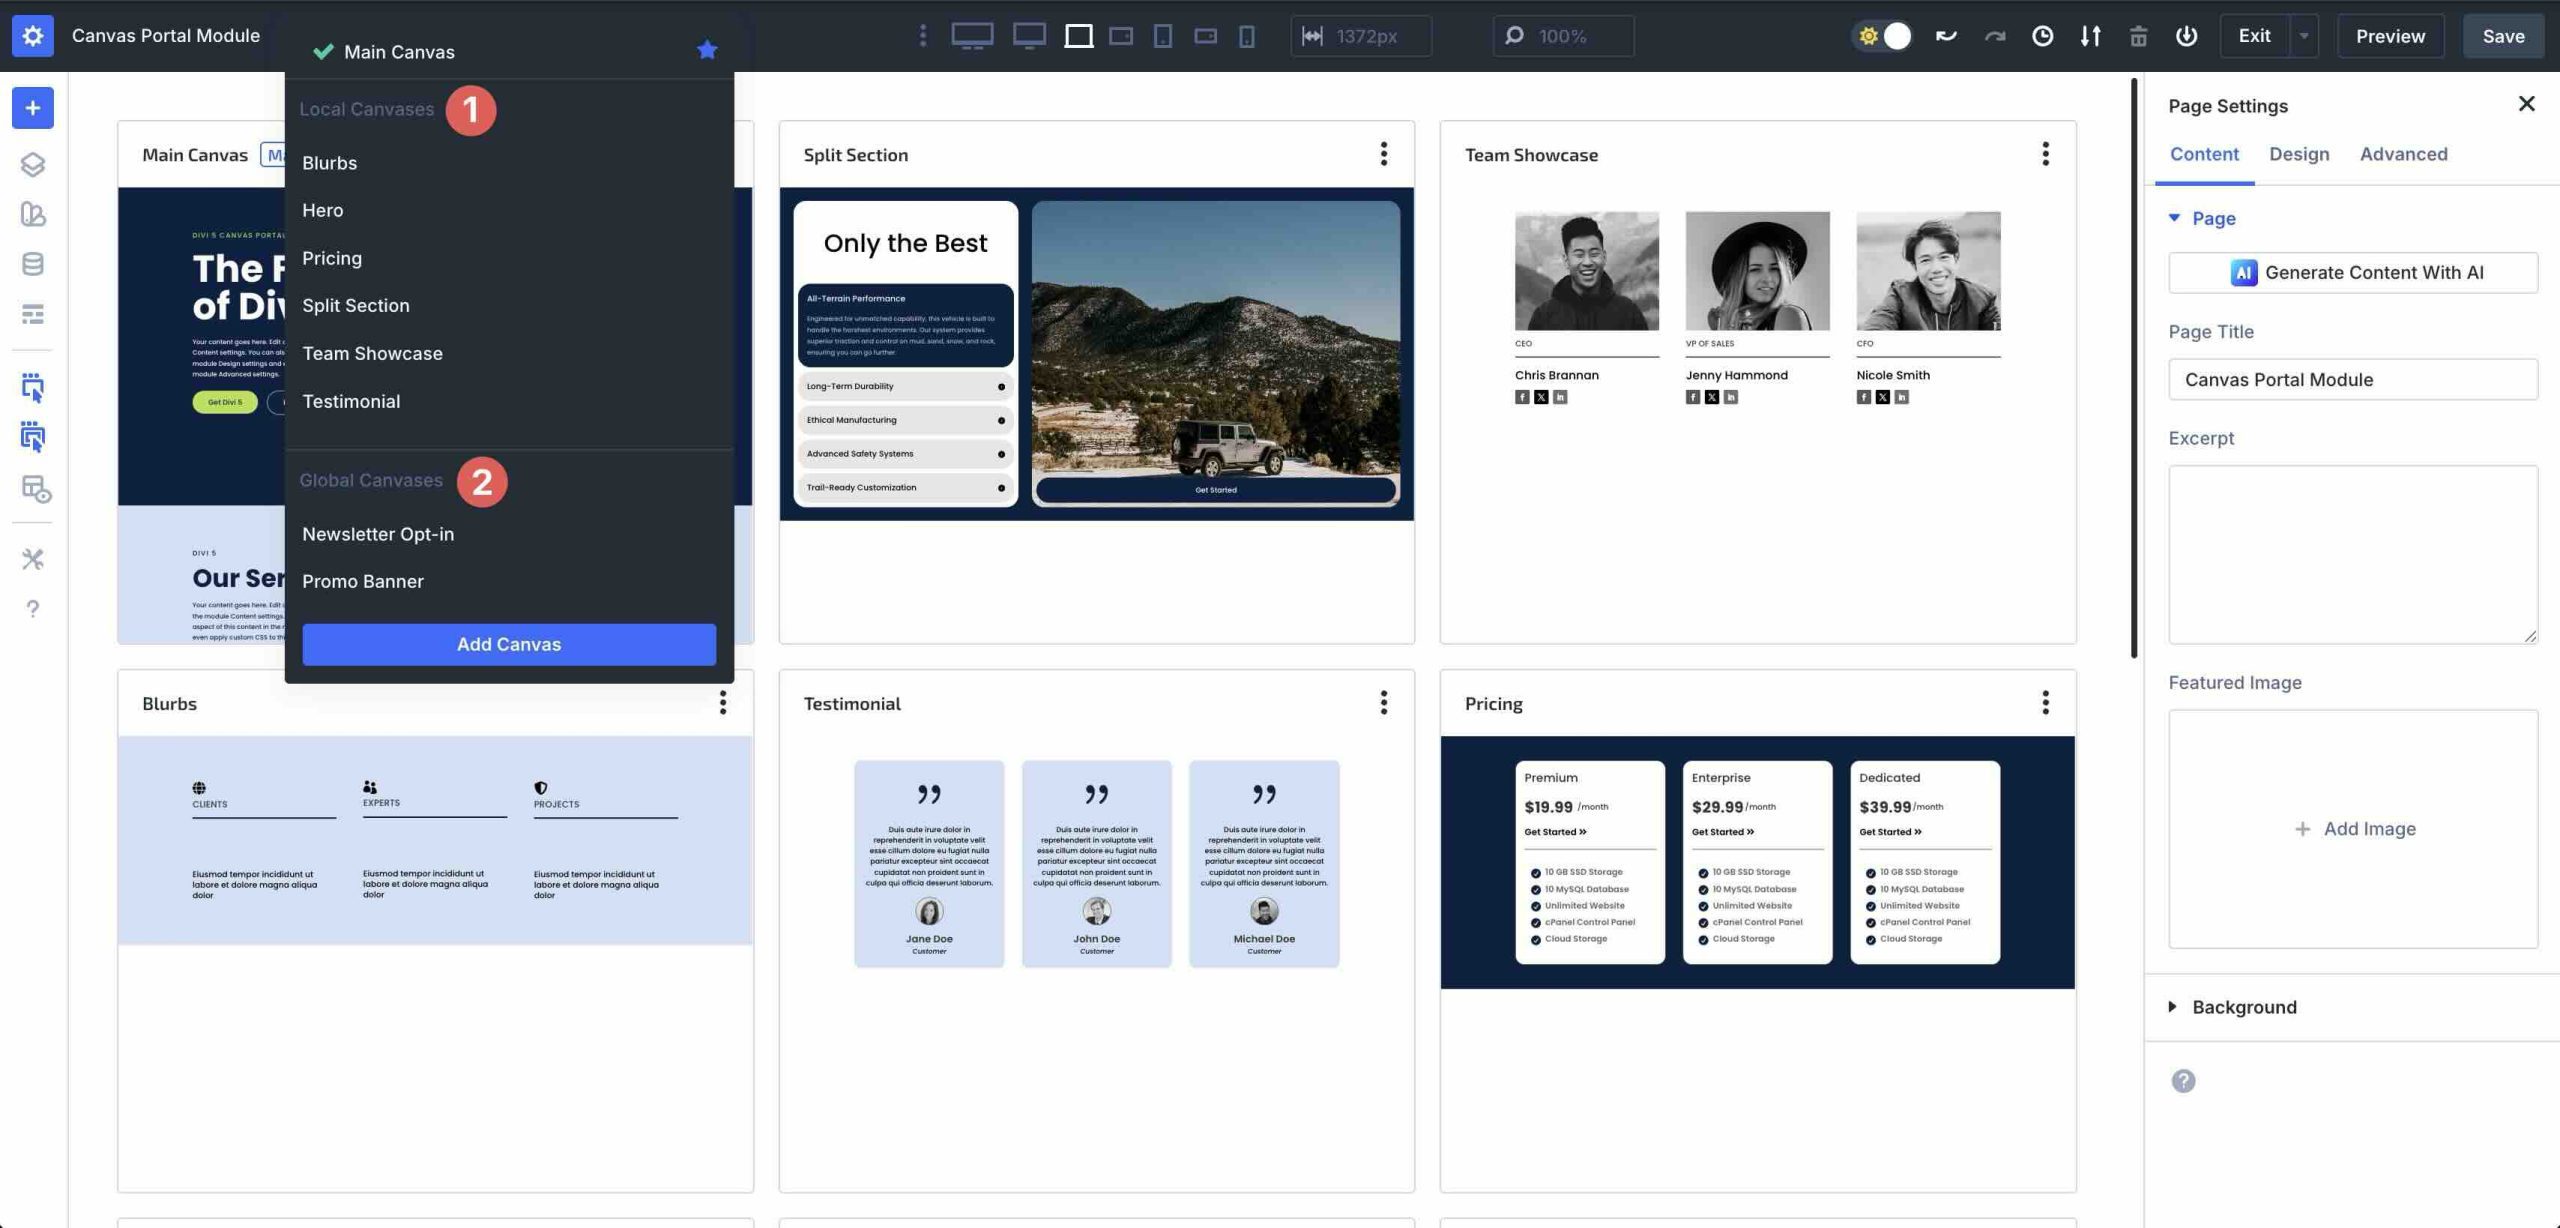
Task: Click the help question mark in sidebar
Action: (33, 608)
